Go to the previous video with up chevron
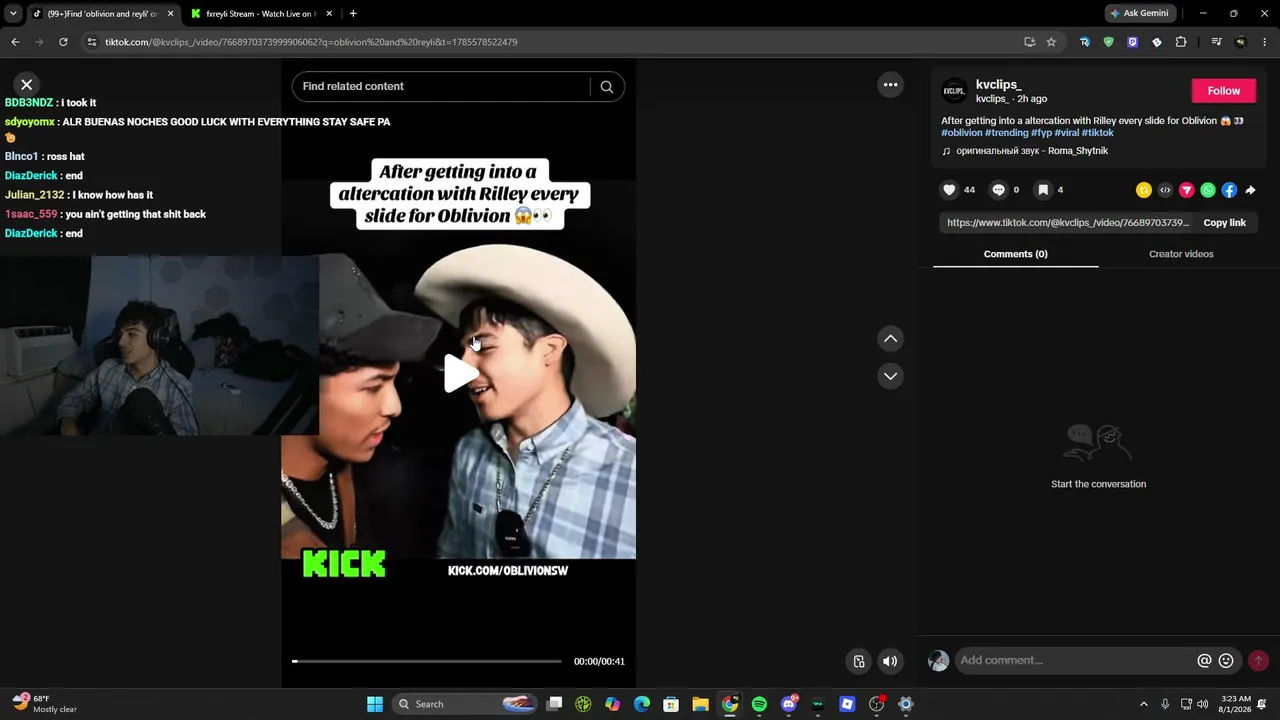The width and height of the screenshot is (1280, 720). coord(890,339)
